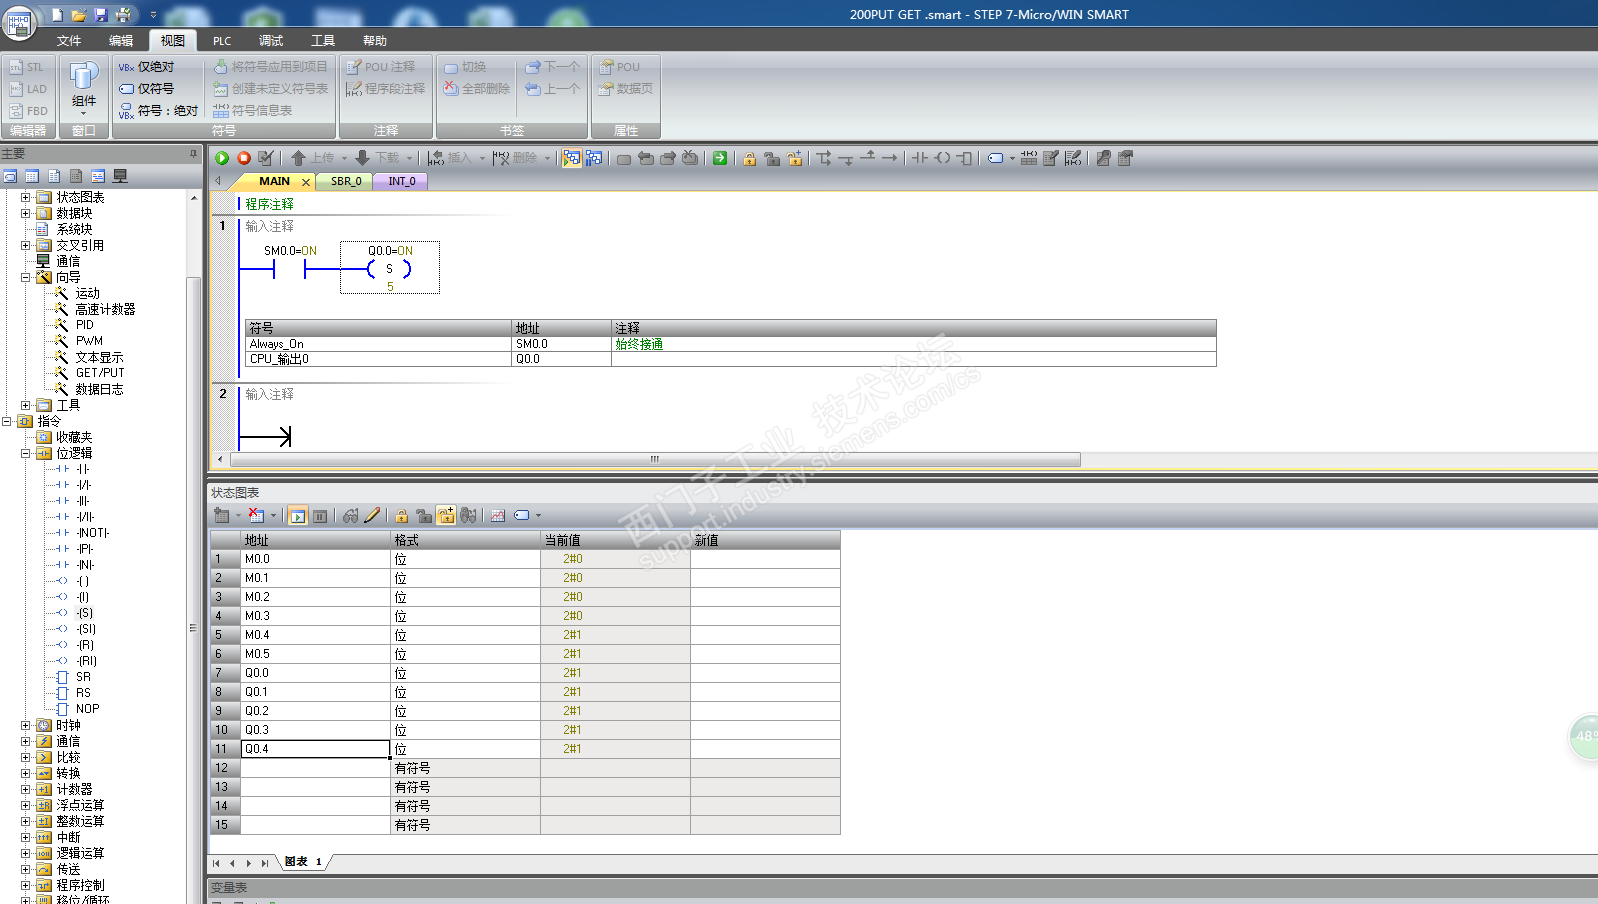
Task: Switch to the INT_0 program tab
Action: point(402,181)
